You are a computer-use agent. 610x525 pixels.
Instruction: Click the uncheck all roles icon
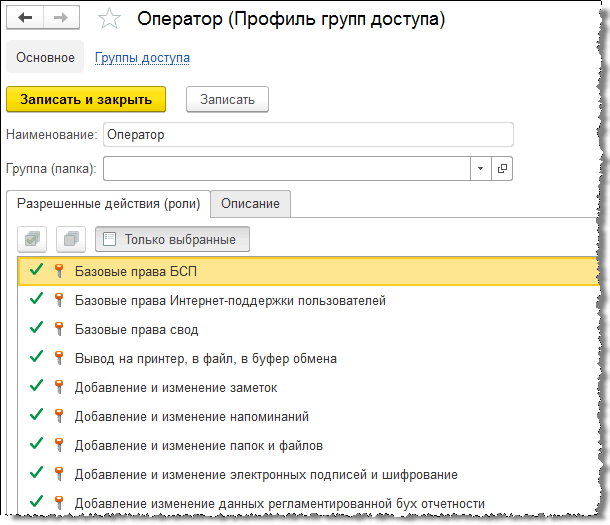click(71, 240)
